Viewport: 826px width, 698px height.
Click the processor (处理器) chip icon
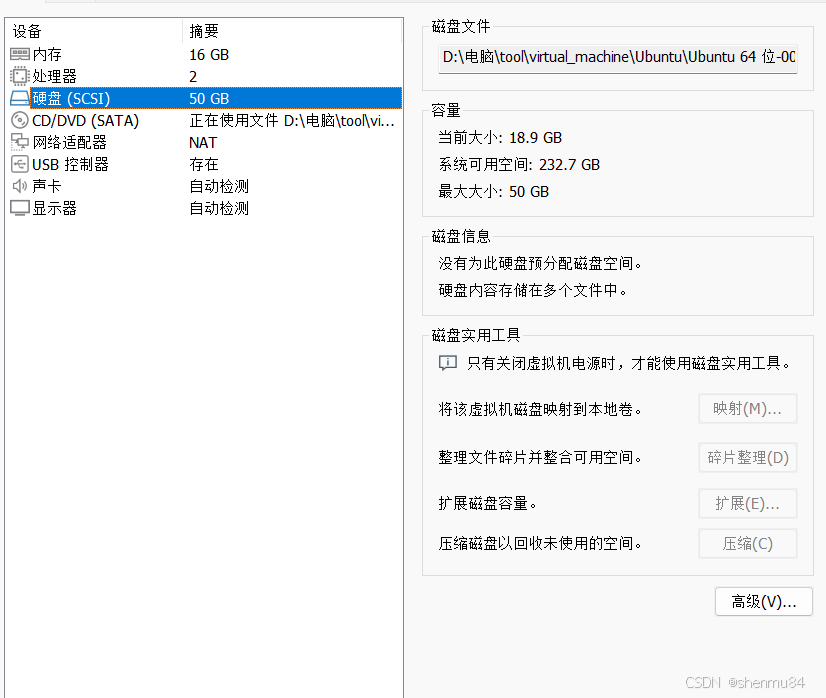coord(19,77)
